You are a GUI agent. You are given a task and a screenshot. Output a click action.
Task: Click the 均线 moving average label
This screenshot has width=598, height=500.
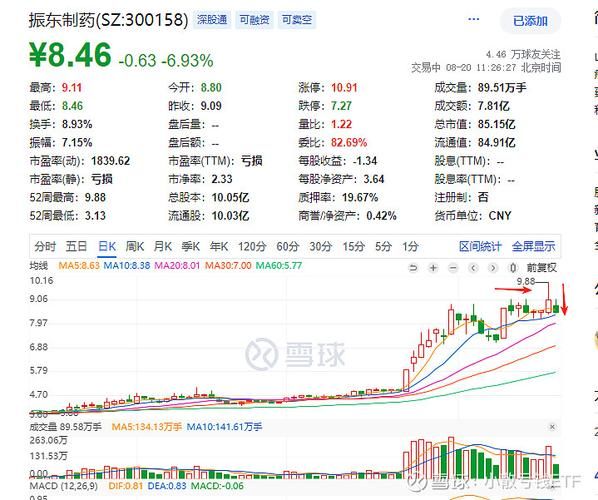(x=39, y=265)
